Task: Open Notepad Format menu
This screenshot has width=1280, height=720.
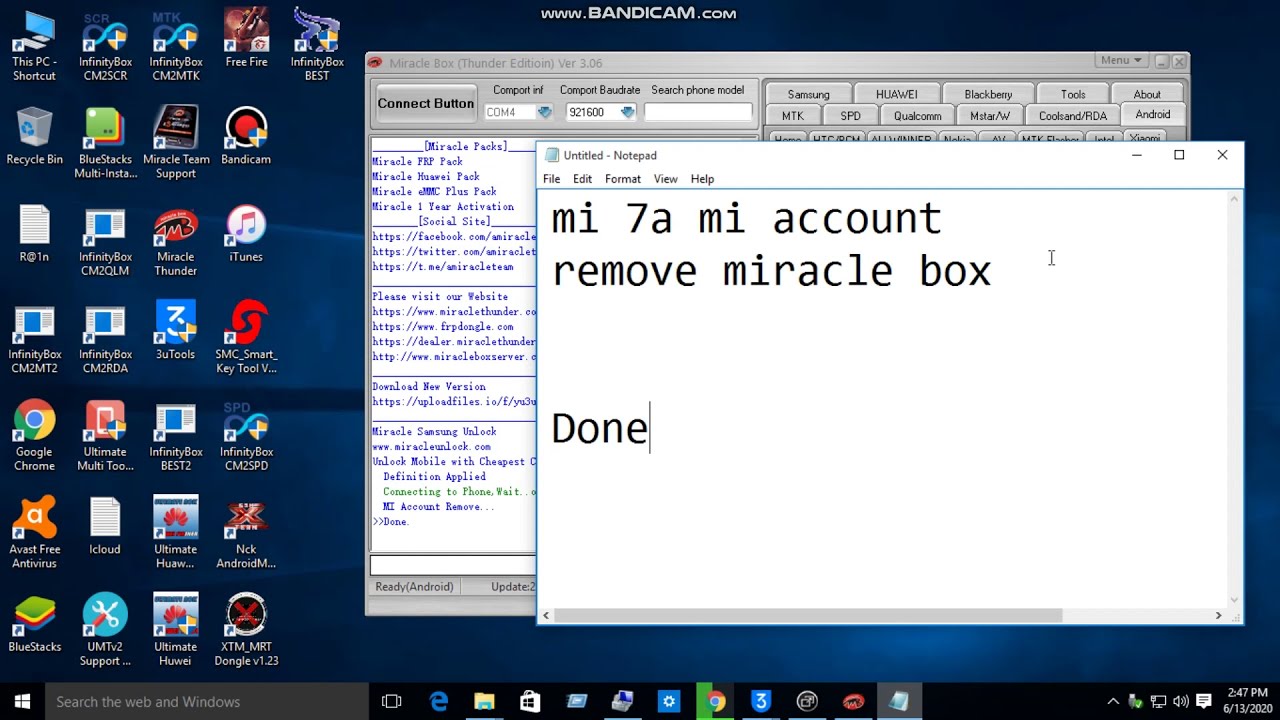Action: (x=622, y=179)
